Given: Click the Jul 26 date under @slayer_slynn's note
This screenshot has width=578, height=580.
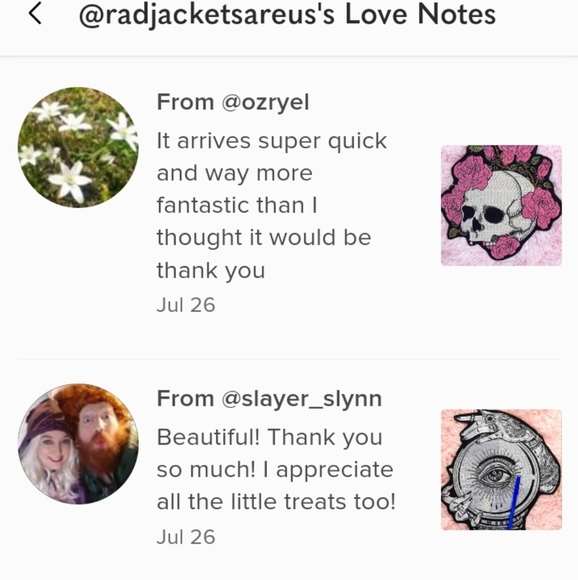Looking at the screenshot, I should (186, 537).
